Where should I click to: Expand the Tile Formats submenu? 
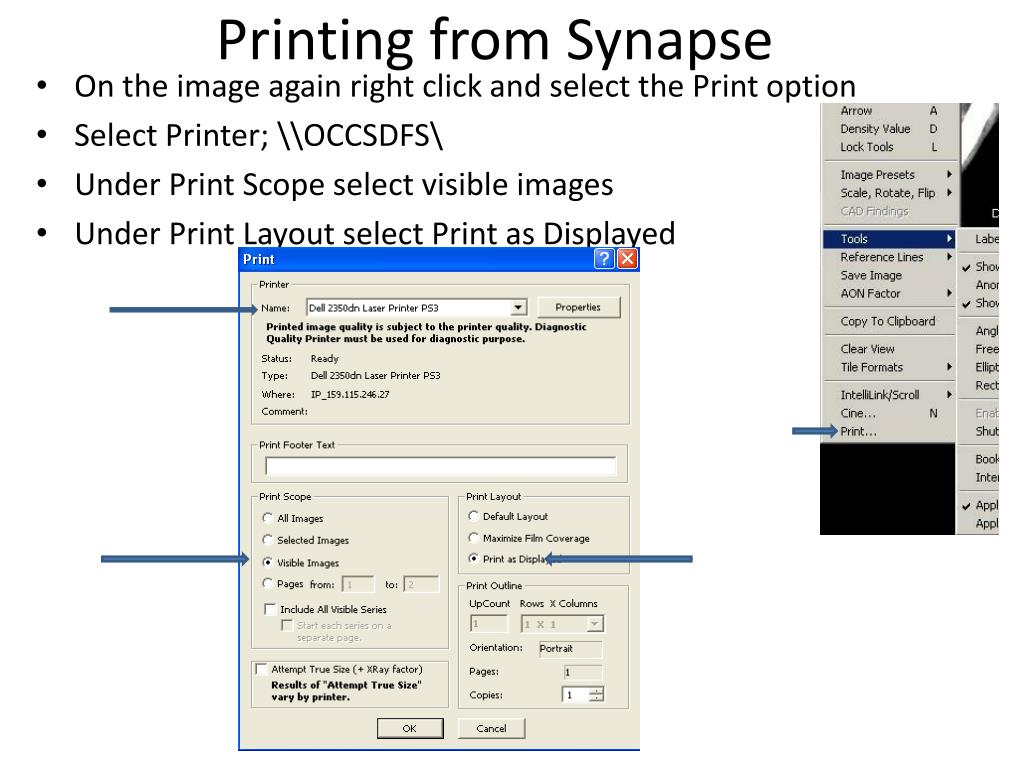[x=889, y=367]
